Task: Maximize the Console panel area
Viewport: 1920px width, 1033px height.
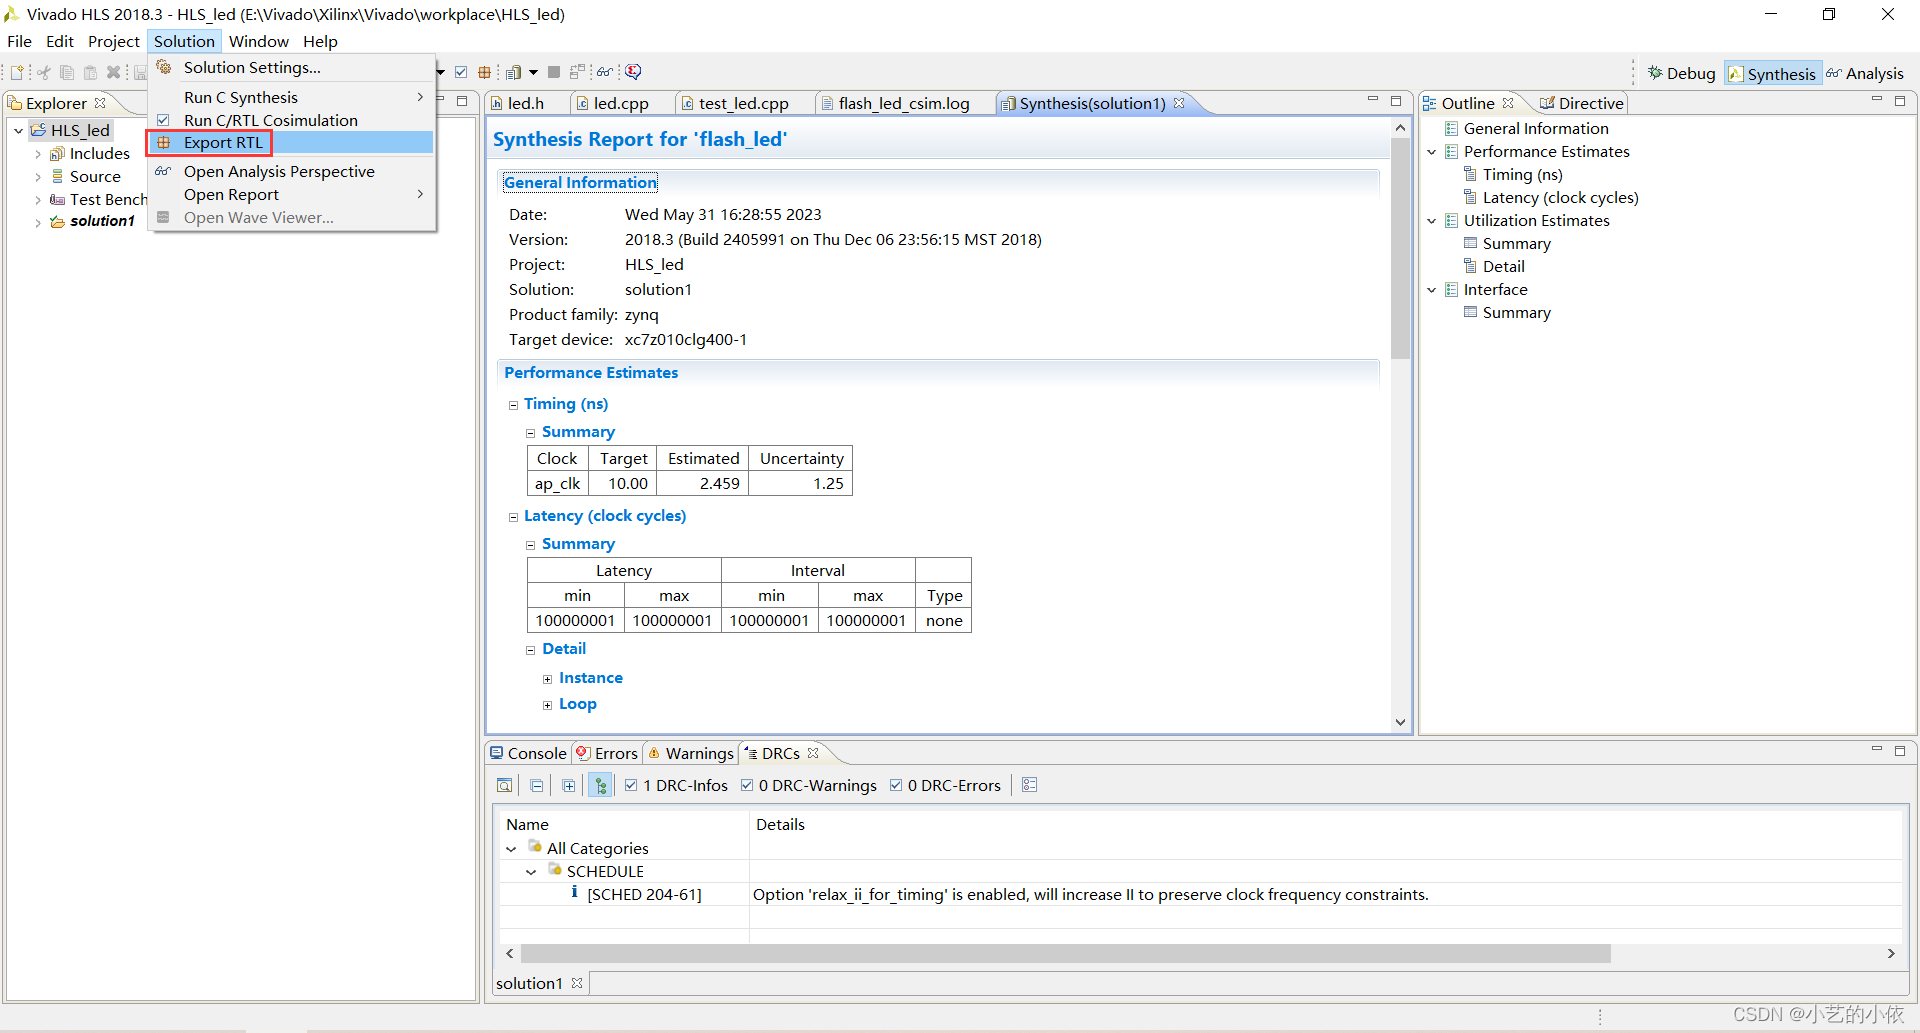Action: pos(1900,750)
